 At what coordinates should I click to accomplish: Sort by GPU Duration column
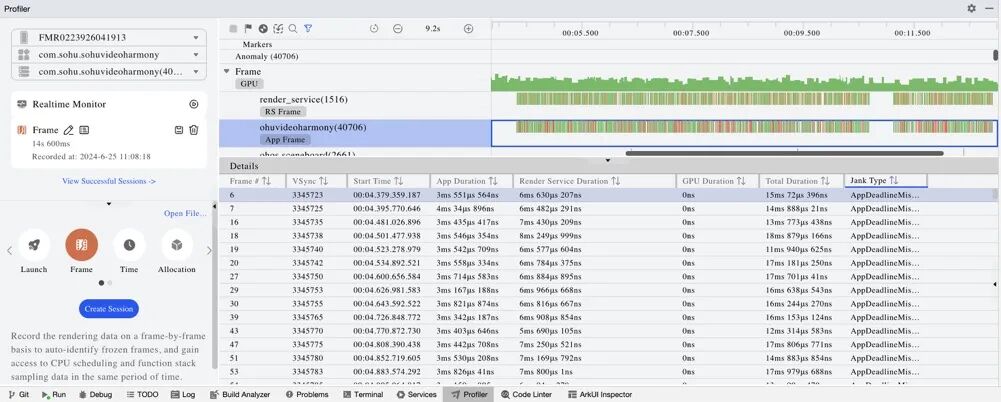click(x=741, y=181)
